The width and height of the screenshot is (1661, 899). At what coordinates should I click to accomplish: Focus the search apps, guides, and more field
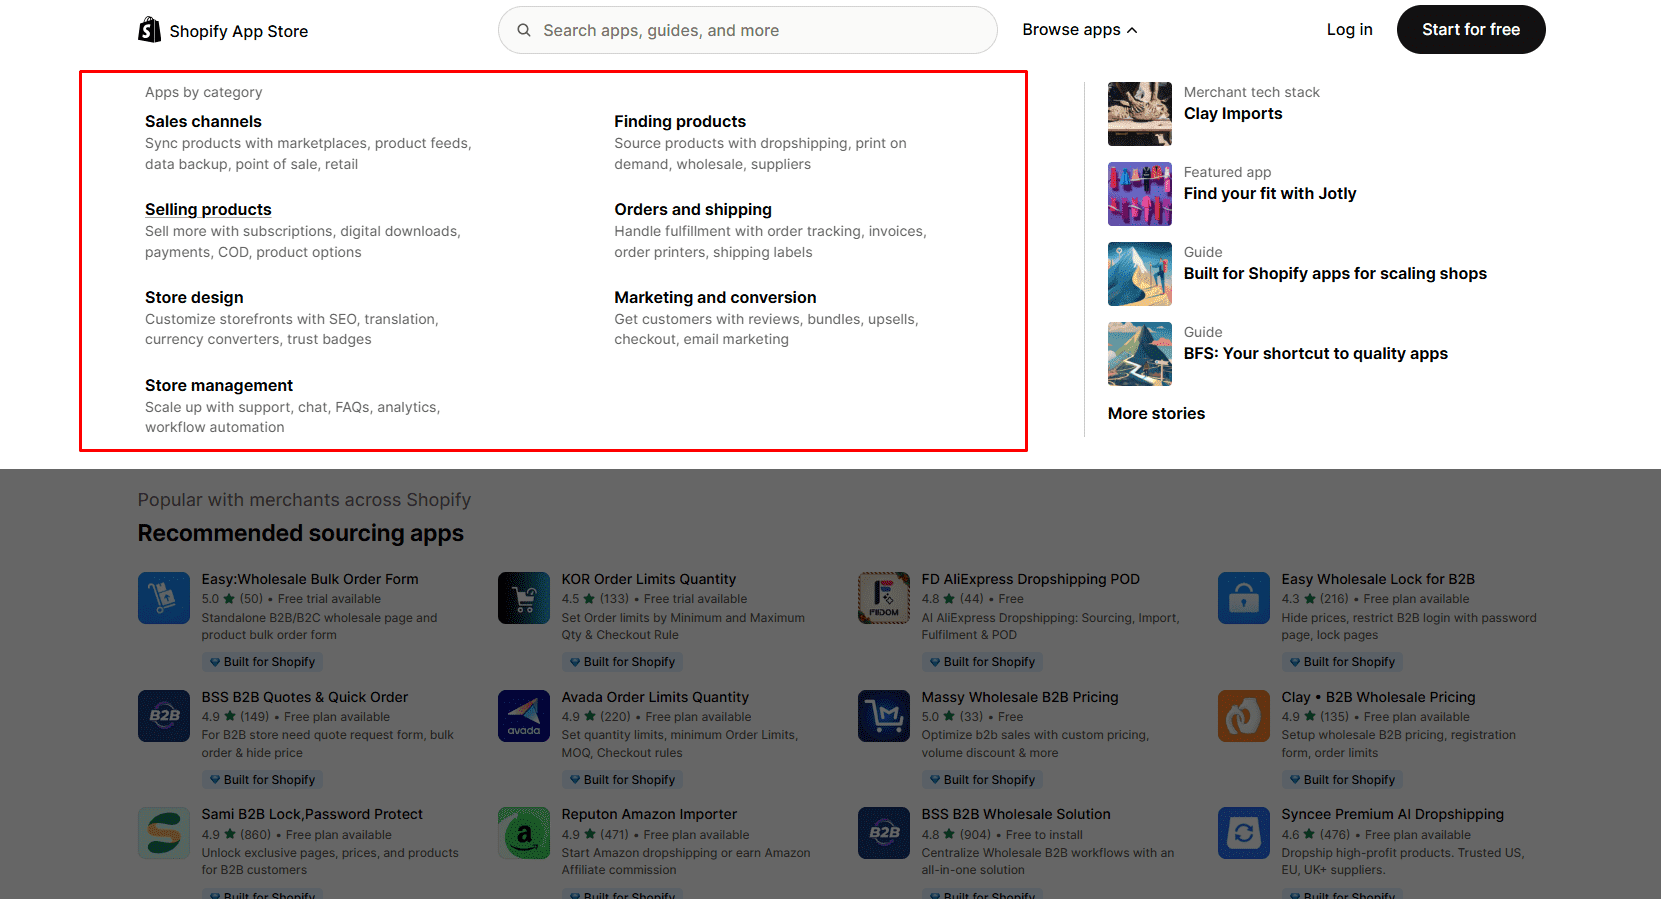[x=748, y=30]
